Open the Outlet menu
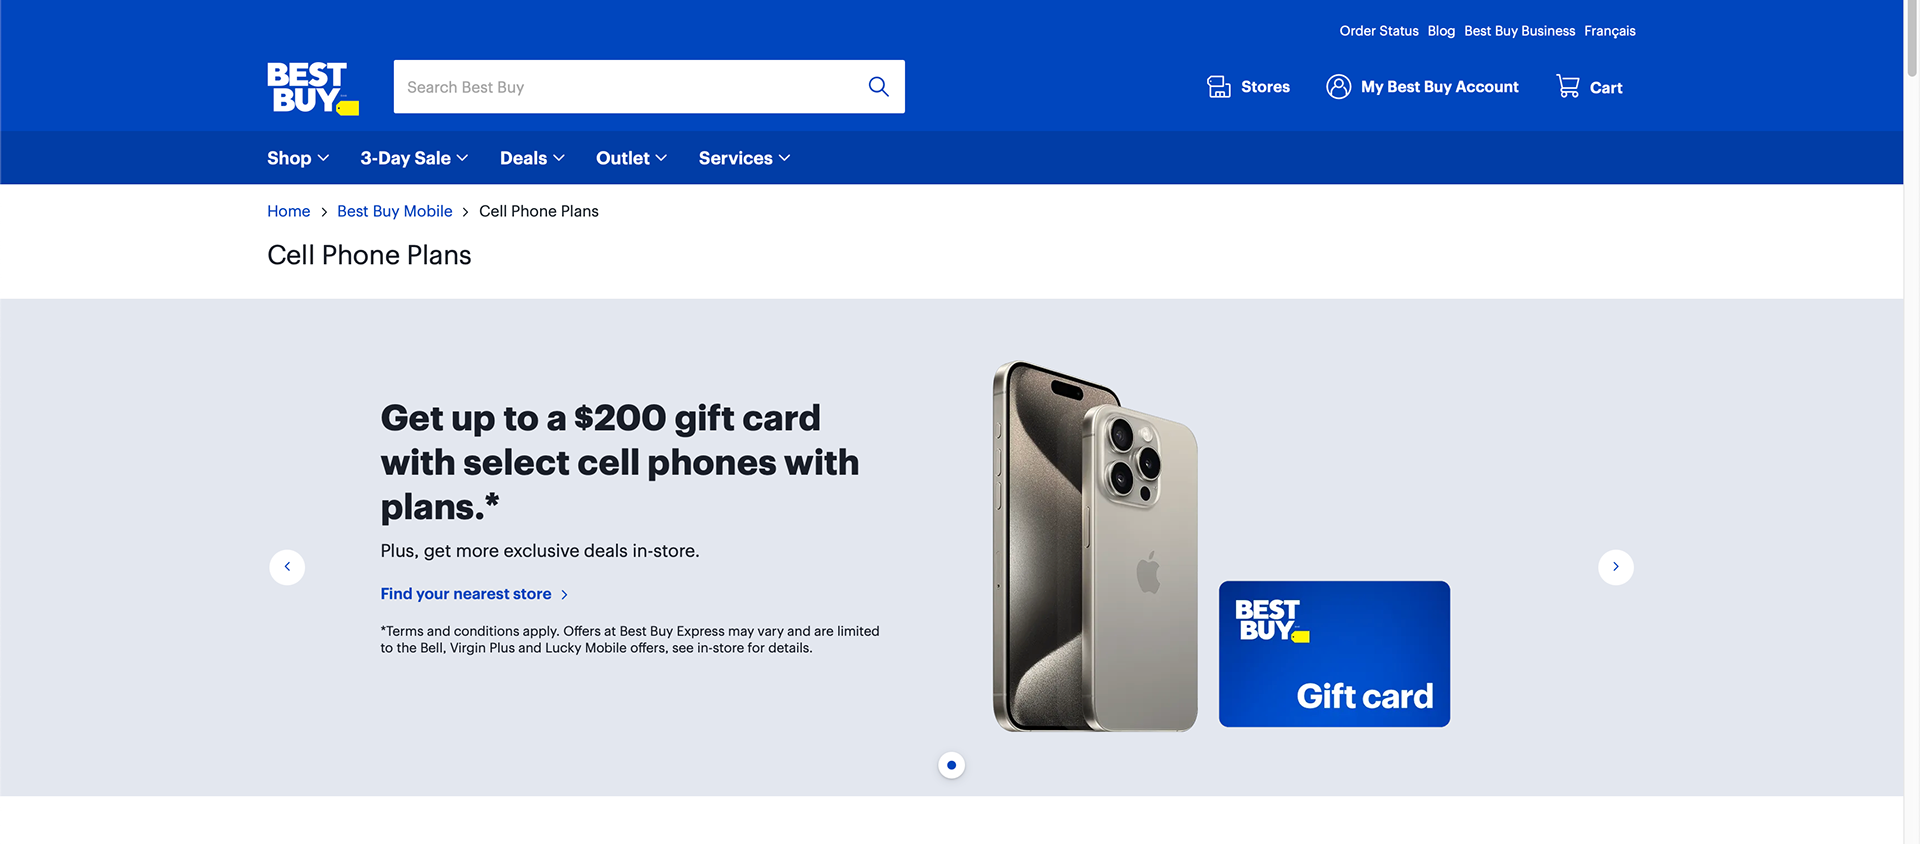 631,158
